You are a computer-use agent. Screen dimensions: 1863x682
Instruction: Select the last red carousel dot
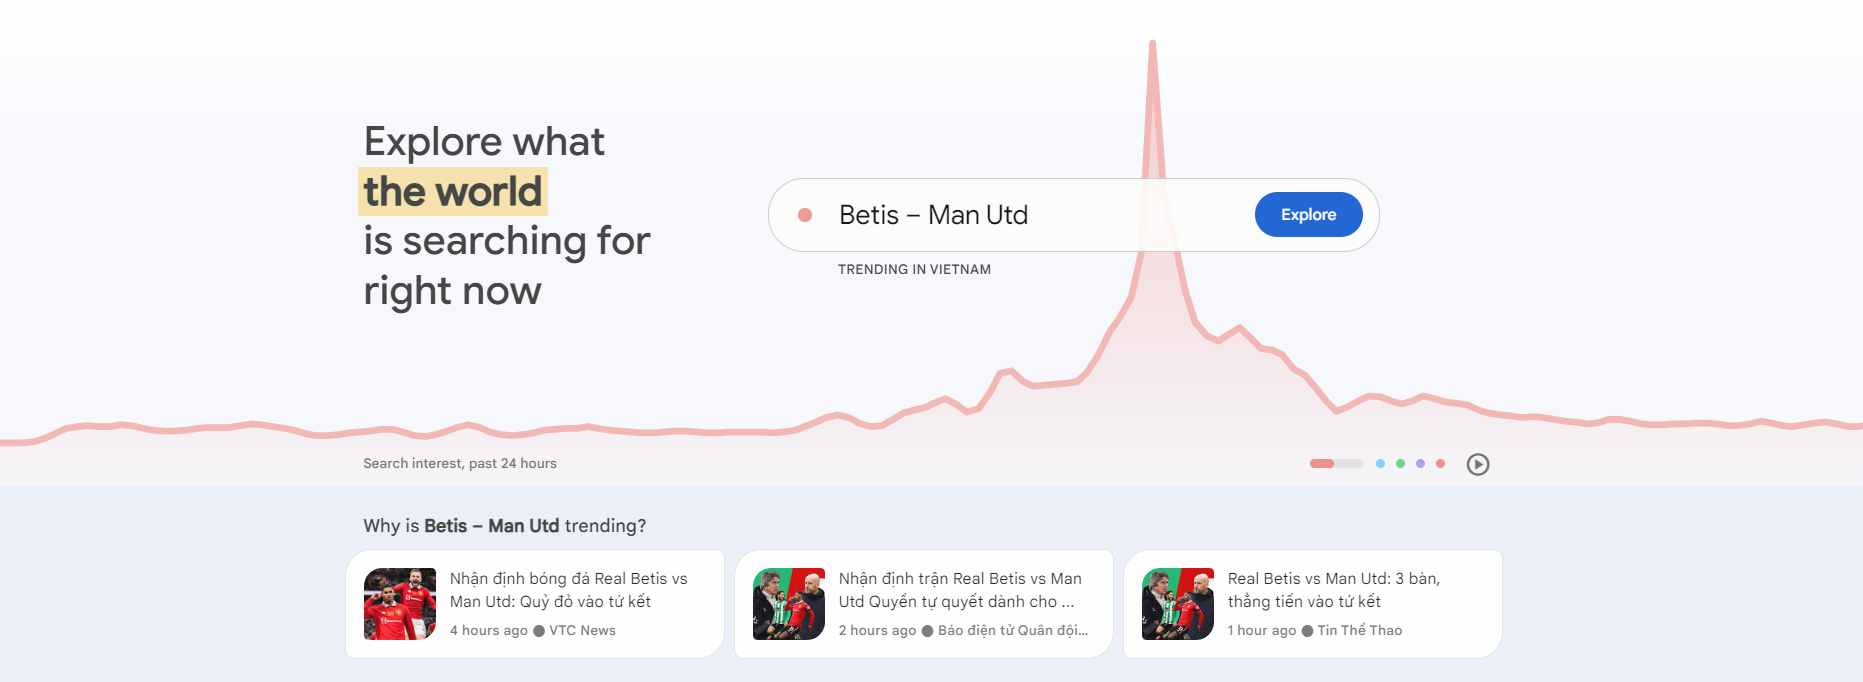point(1440,463)
